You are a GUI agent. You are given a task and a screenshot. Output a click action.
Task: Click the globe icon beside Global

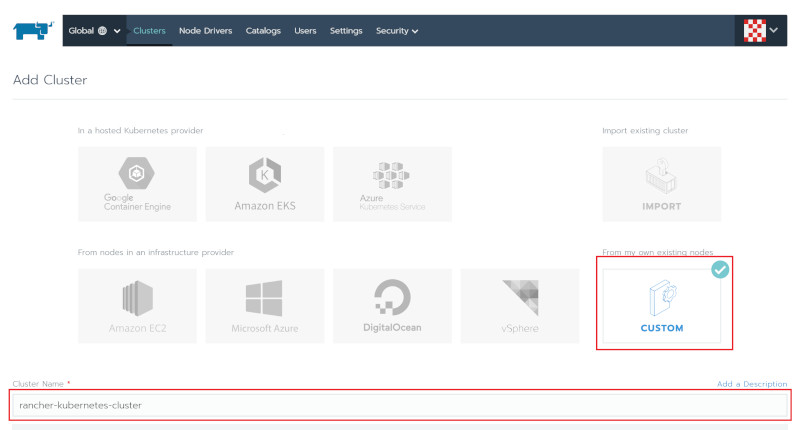coord(103,31)
